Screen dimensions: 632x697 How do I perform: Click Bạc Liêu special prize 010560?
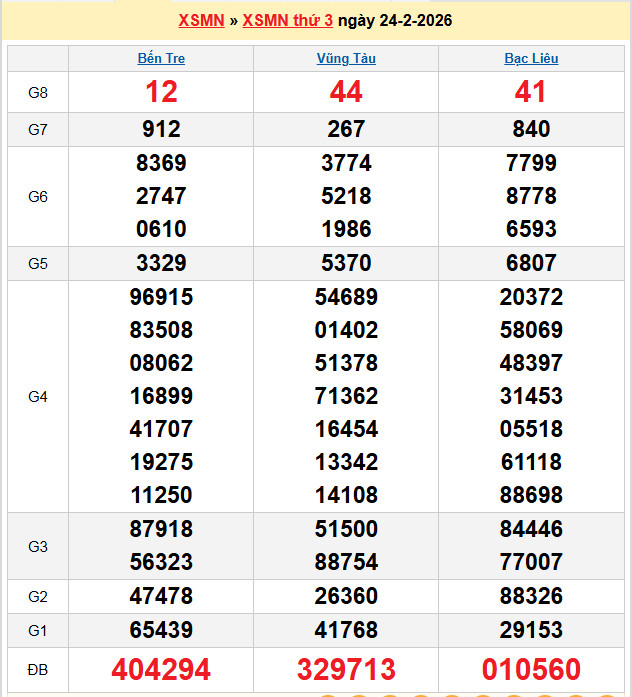(x=531, y=669)
